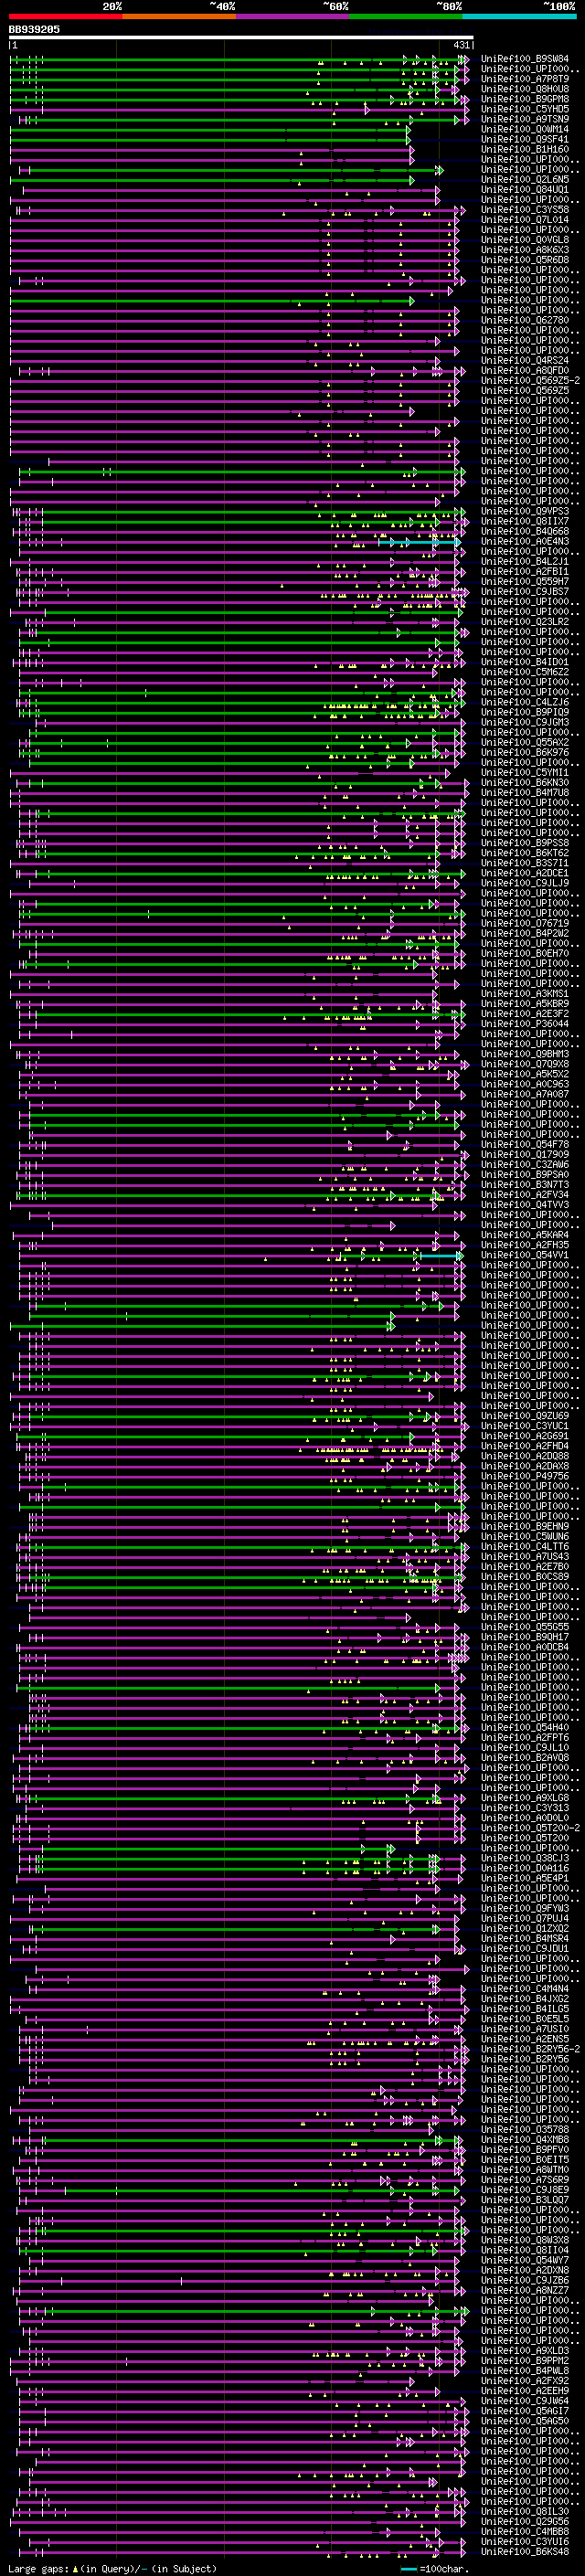Select the UniRef100_Q7Q9X8 label

coord(525,1064)
